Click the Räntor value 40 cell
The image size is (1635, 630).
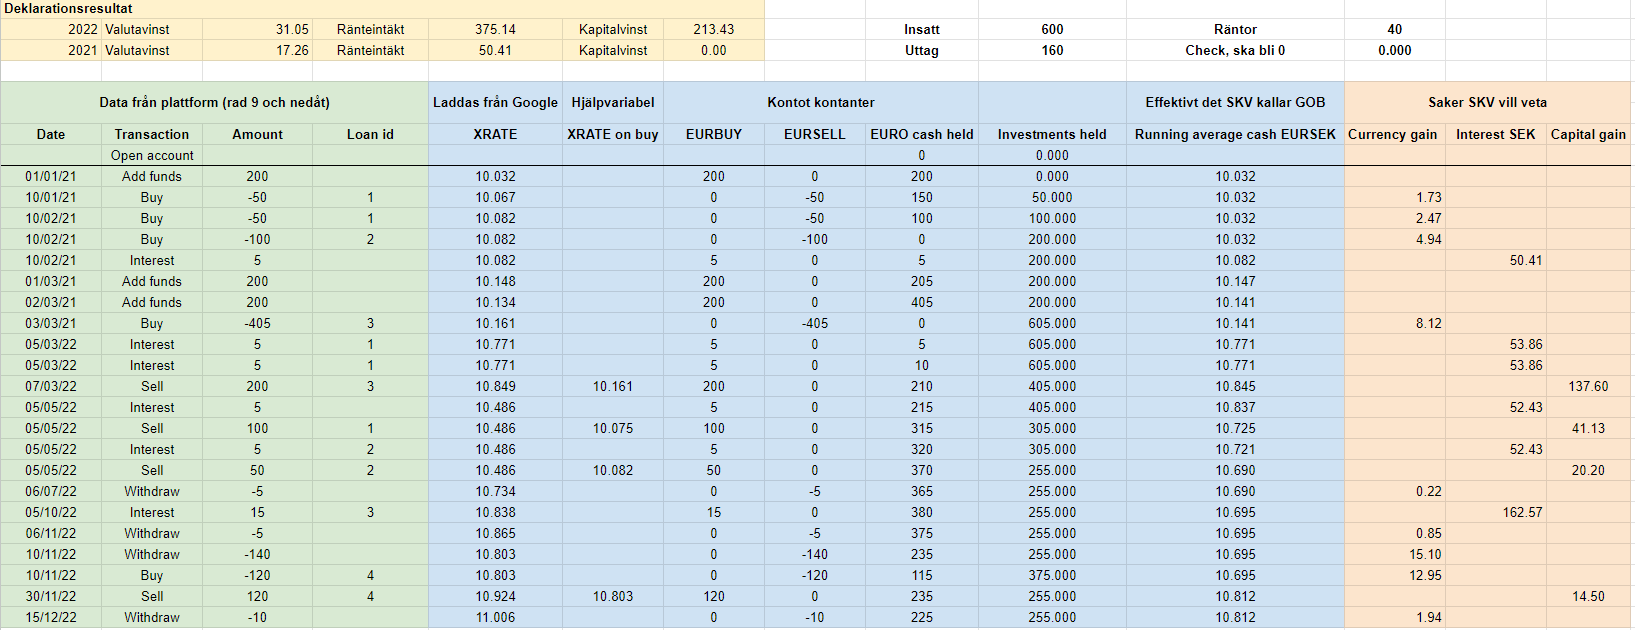(1394, 29)
